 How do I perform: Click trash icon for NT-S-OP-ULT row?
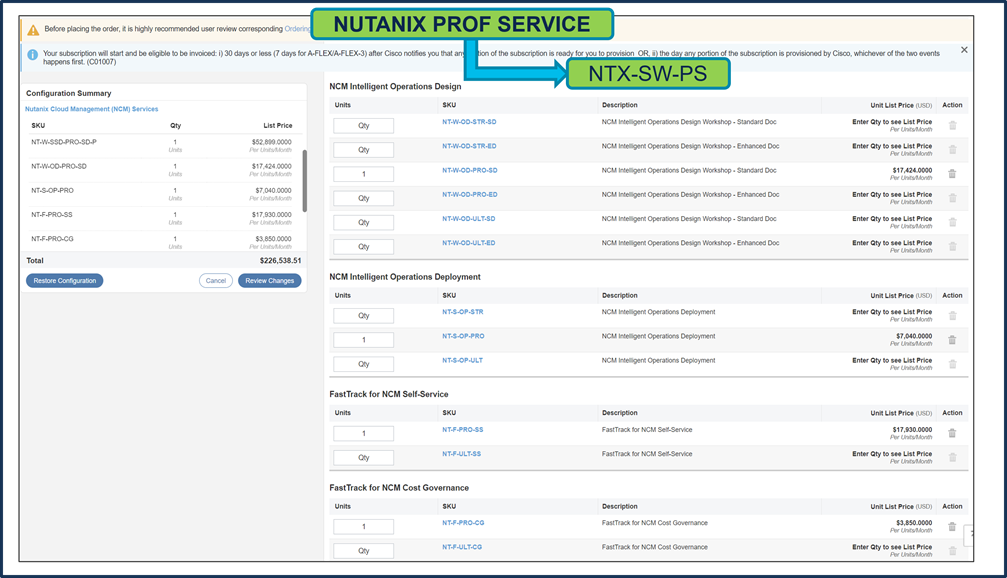point(952,364)
